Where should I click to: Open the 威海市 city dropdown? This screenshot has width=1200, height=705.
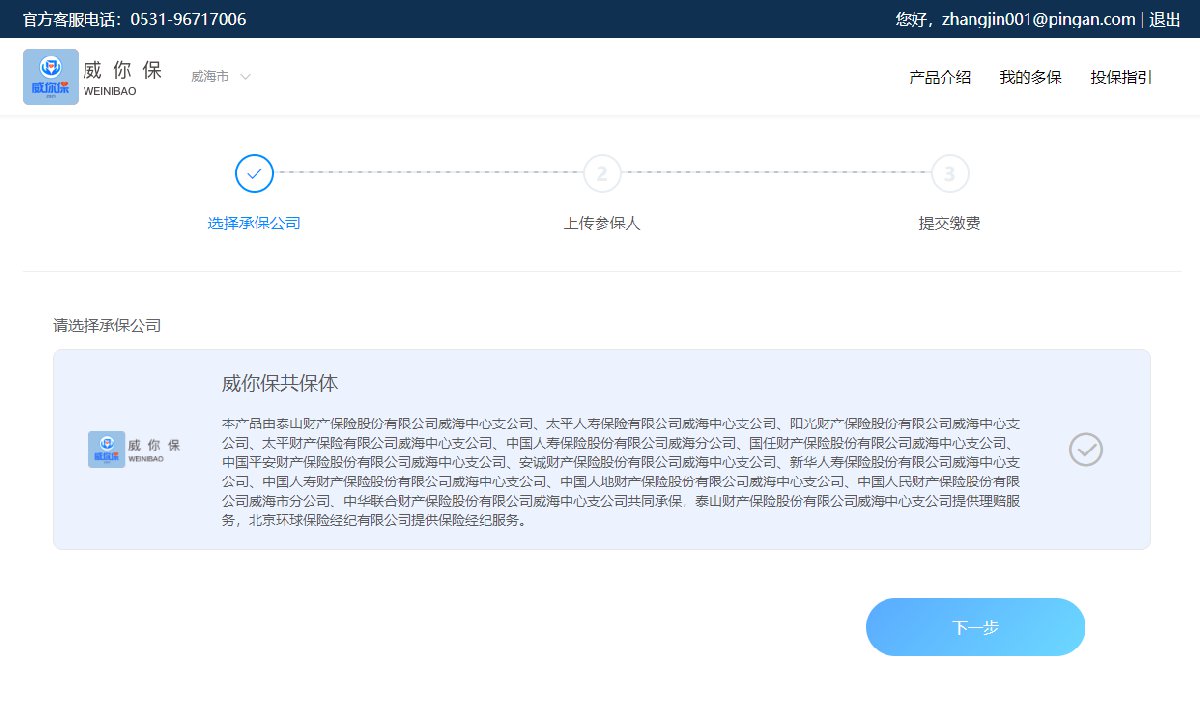tap(210, 77)
